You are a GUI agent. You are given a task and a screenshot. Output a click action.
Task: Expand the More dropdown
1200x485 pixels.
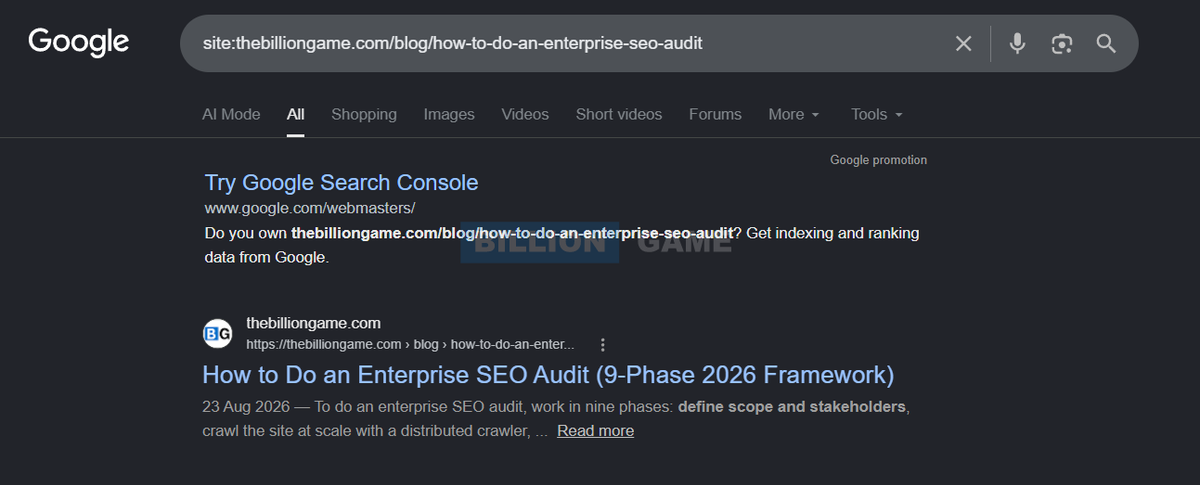(794, 114)
